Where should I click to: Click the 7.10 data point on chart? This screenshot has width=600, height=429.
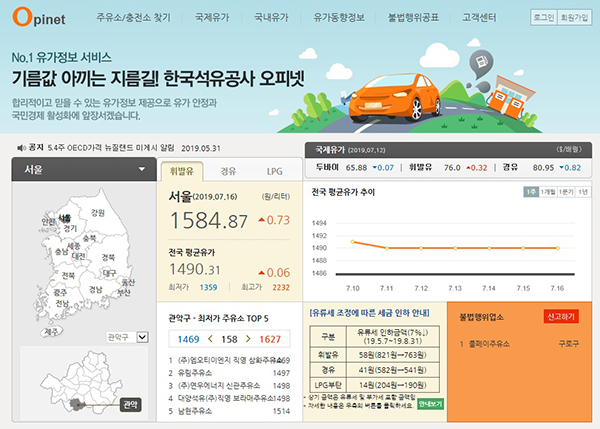[352, 241]
